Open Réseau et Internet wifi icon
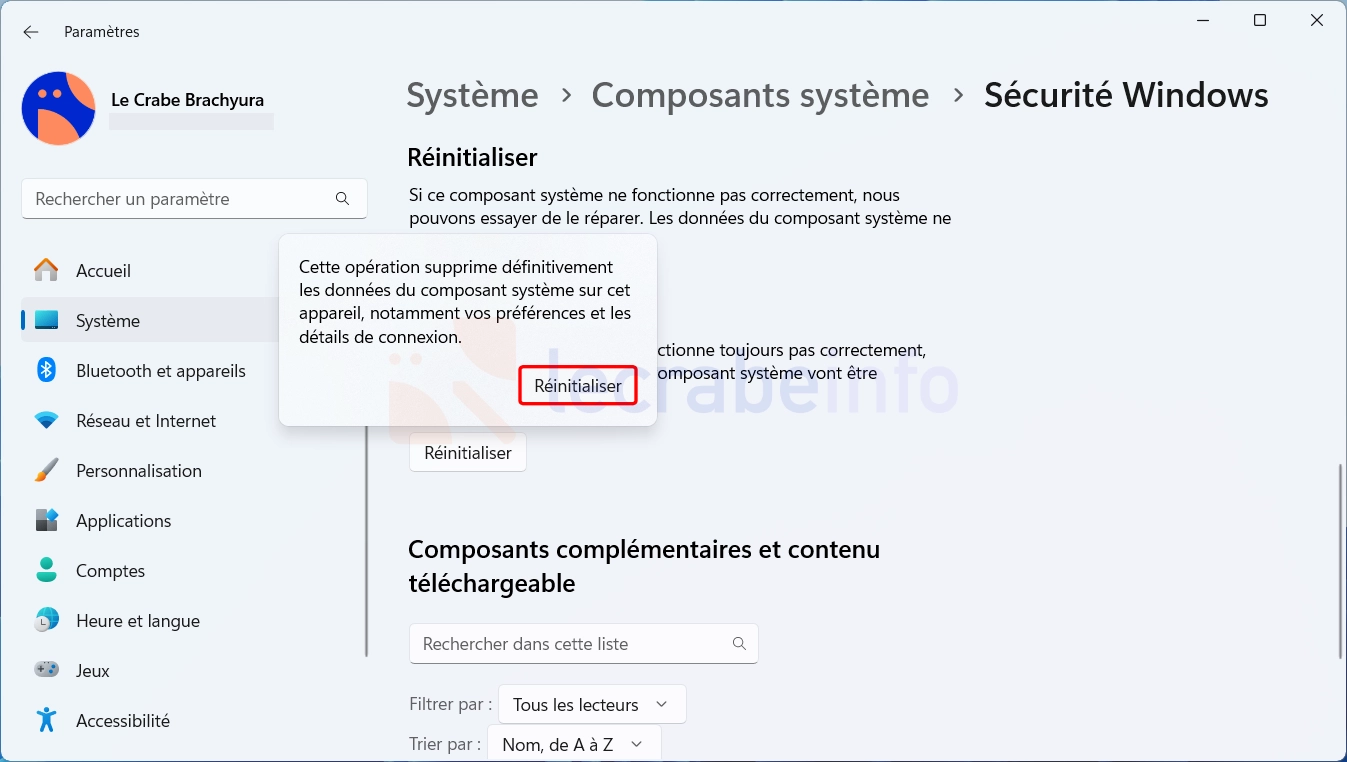Viewport: 1347px width, 762px height. [46, 420]
